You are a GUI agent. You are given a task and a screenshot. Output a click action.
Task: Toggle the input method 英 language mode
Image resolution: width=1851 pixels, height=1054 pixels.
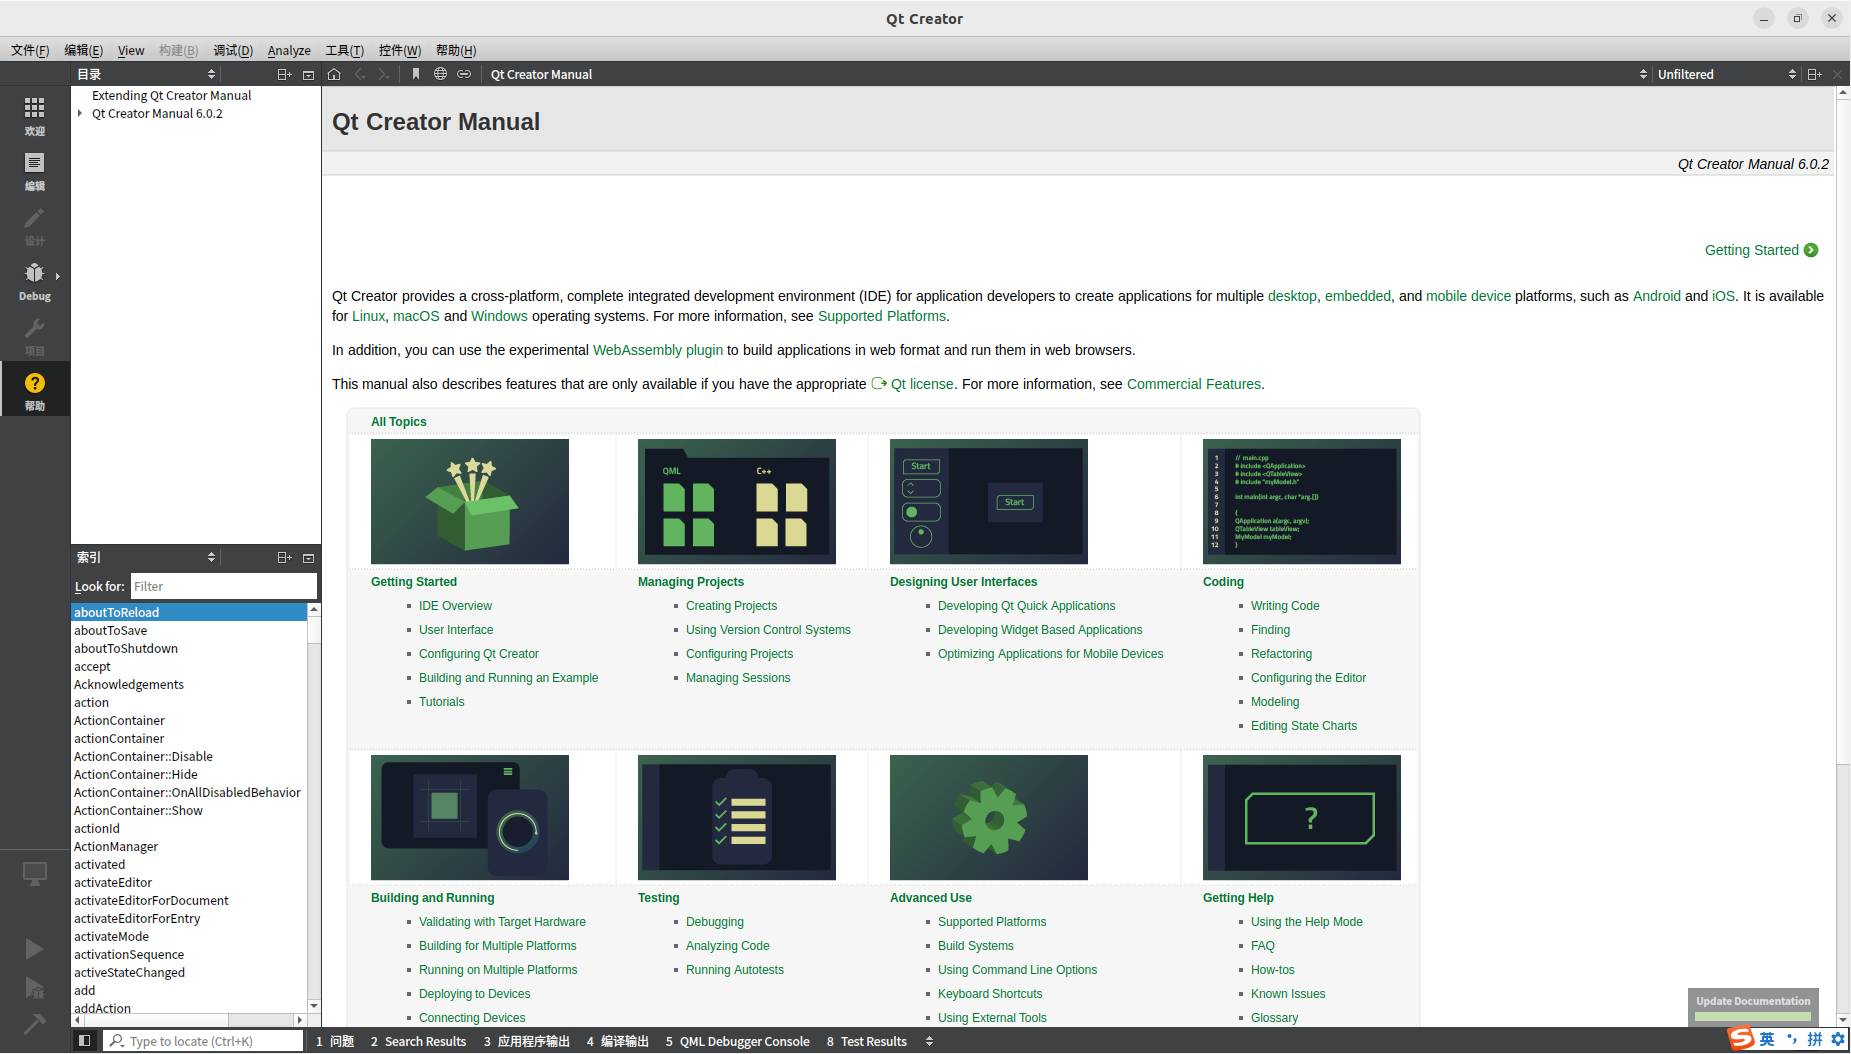[1767, 1039]
